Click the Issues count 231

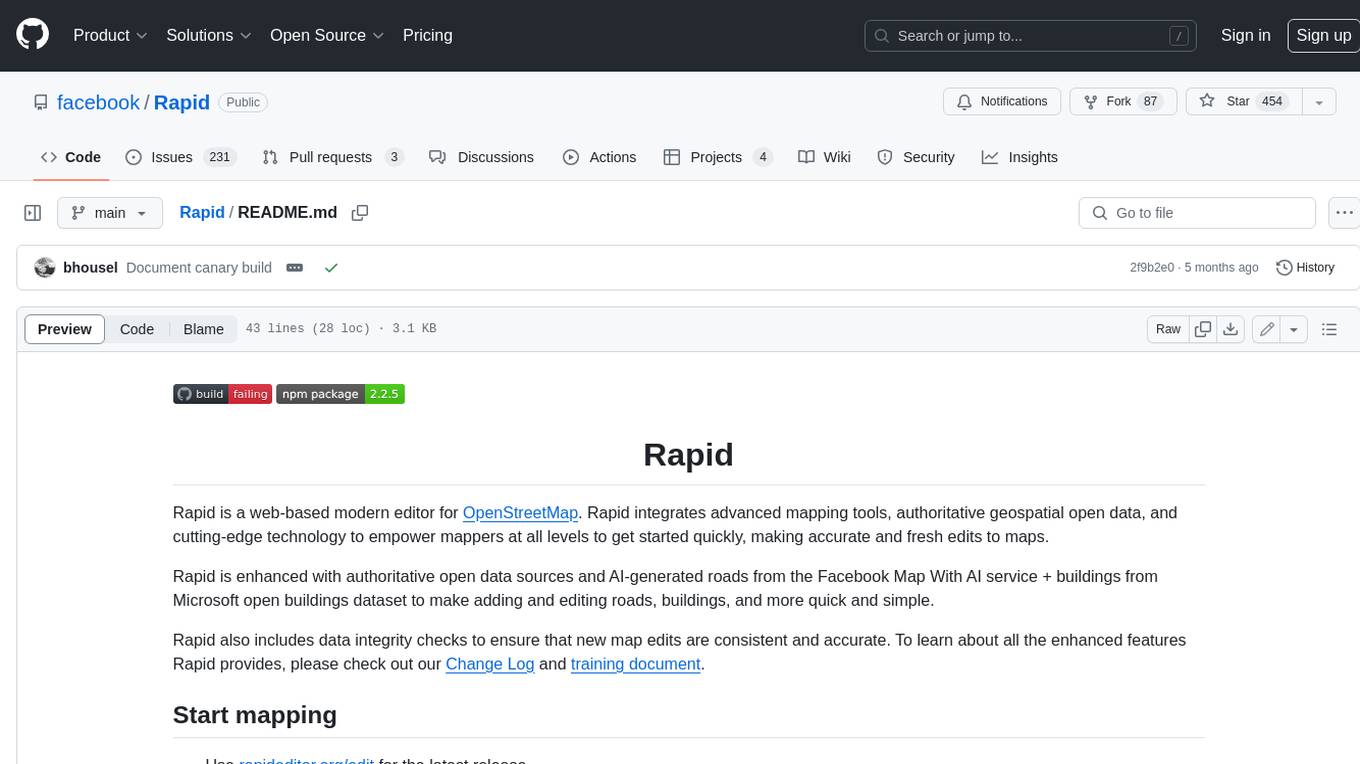[x=219, y=157]
